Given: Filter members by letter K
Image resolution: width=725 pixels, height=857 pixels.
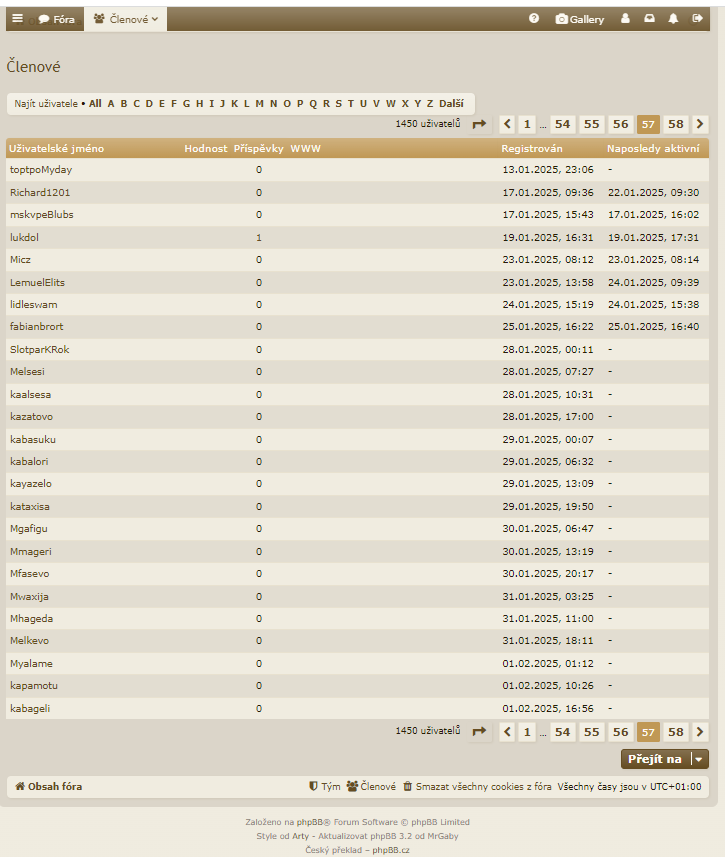Looking at the screenshot, I should pyautogui.click(x=235, y=103).
